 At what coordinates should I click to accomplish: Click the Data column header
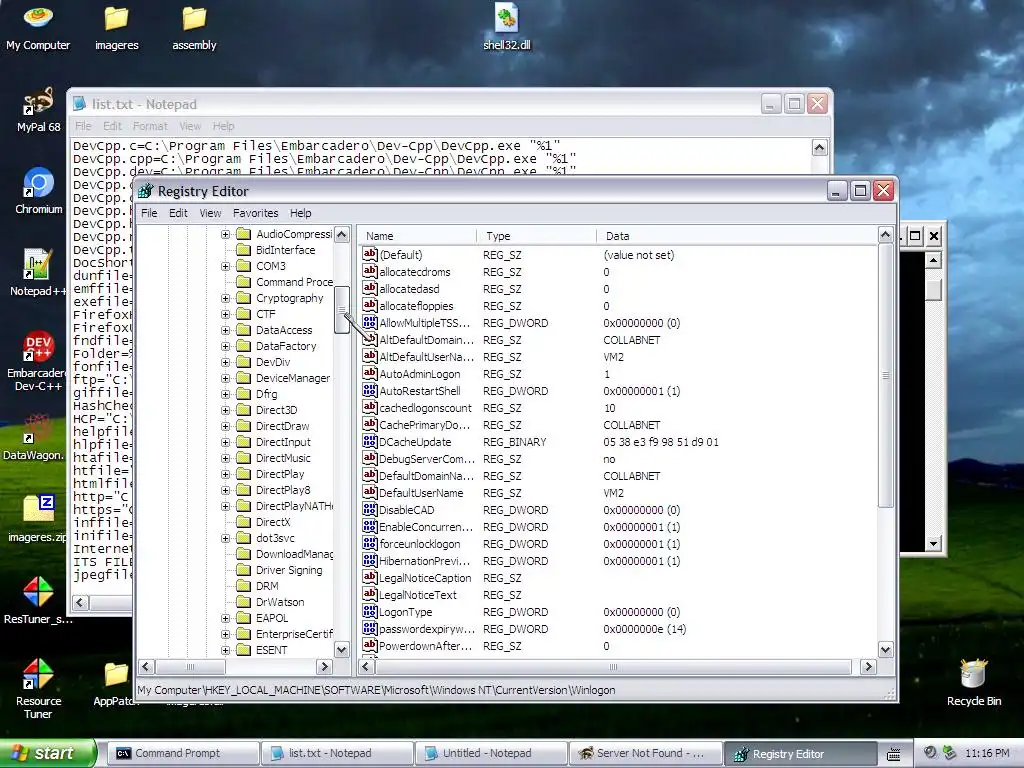736,236
